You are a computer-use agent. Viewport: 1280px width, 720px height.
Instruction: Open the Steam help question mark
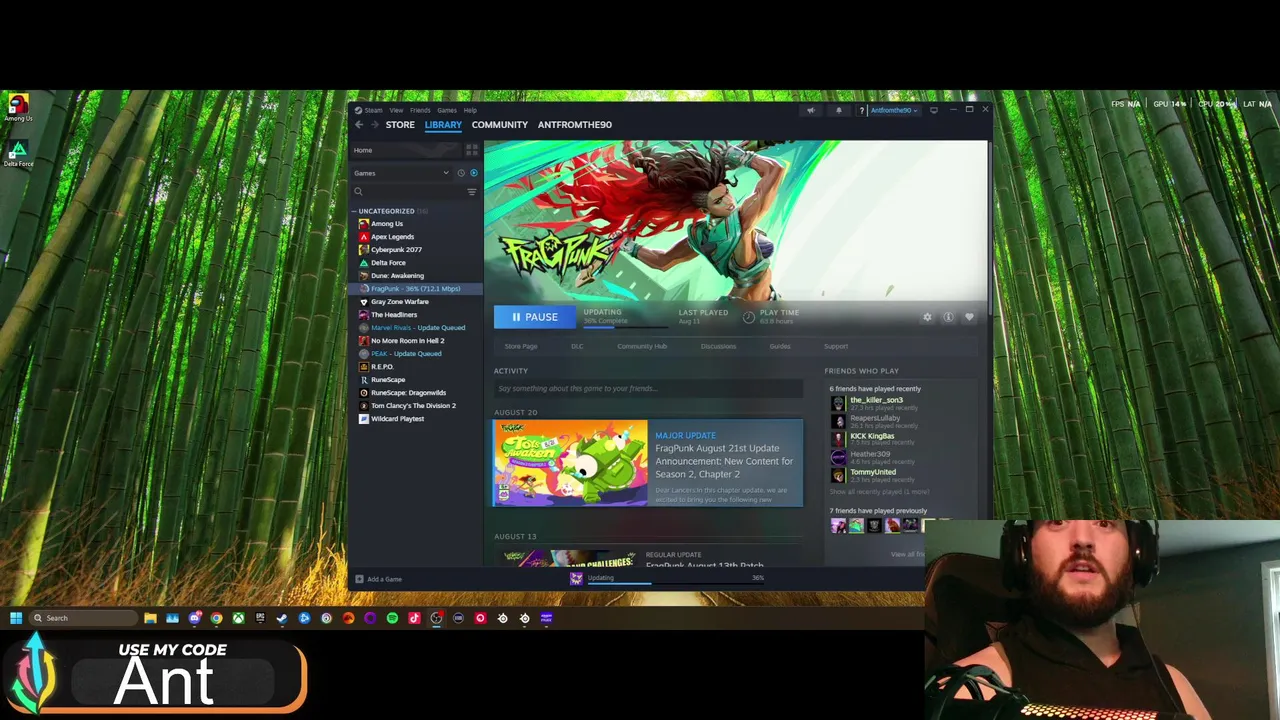pyautogui.click(x=861, y=110)
